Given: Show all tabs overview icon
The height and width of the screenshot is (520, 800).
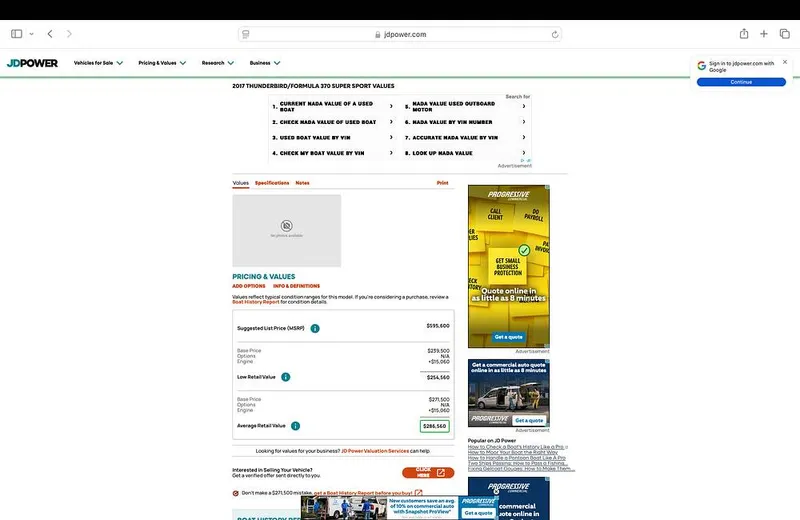Looking at the screenshot, I should tap(785, 34).
